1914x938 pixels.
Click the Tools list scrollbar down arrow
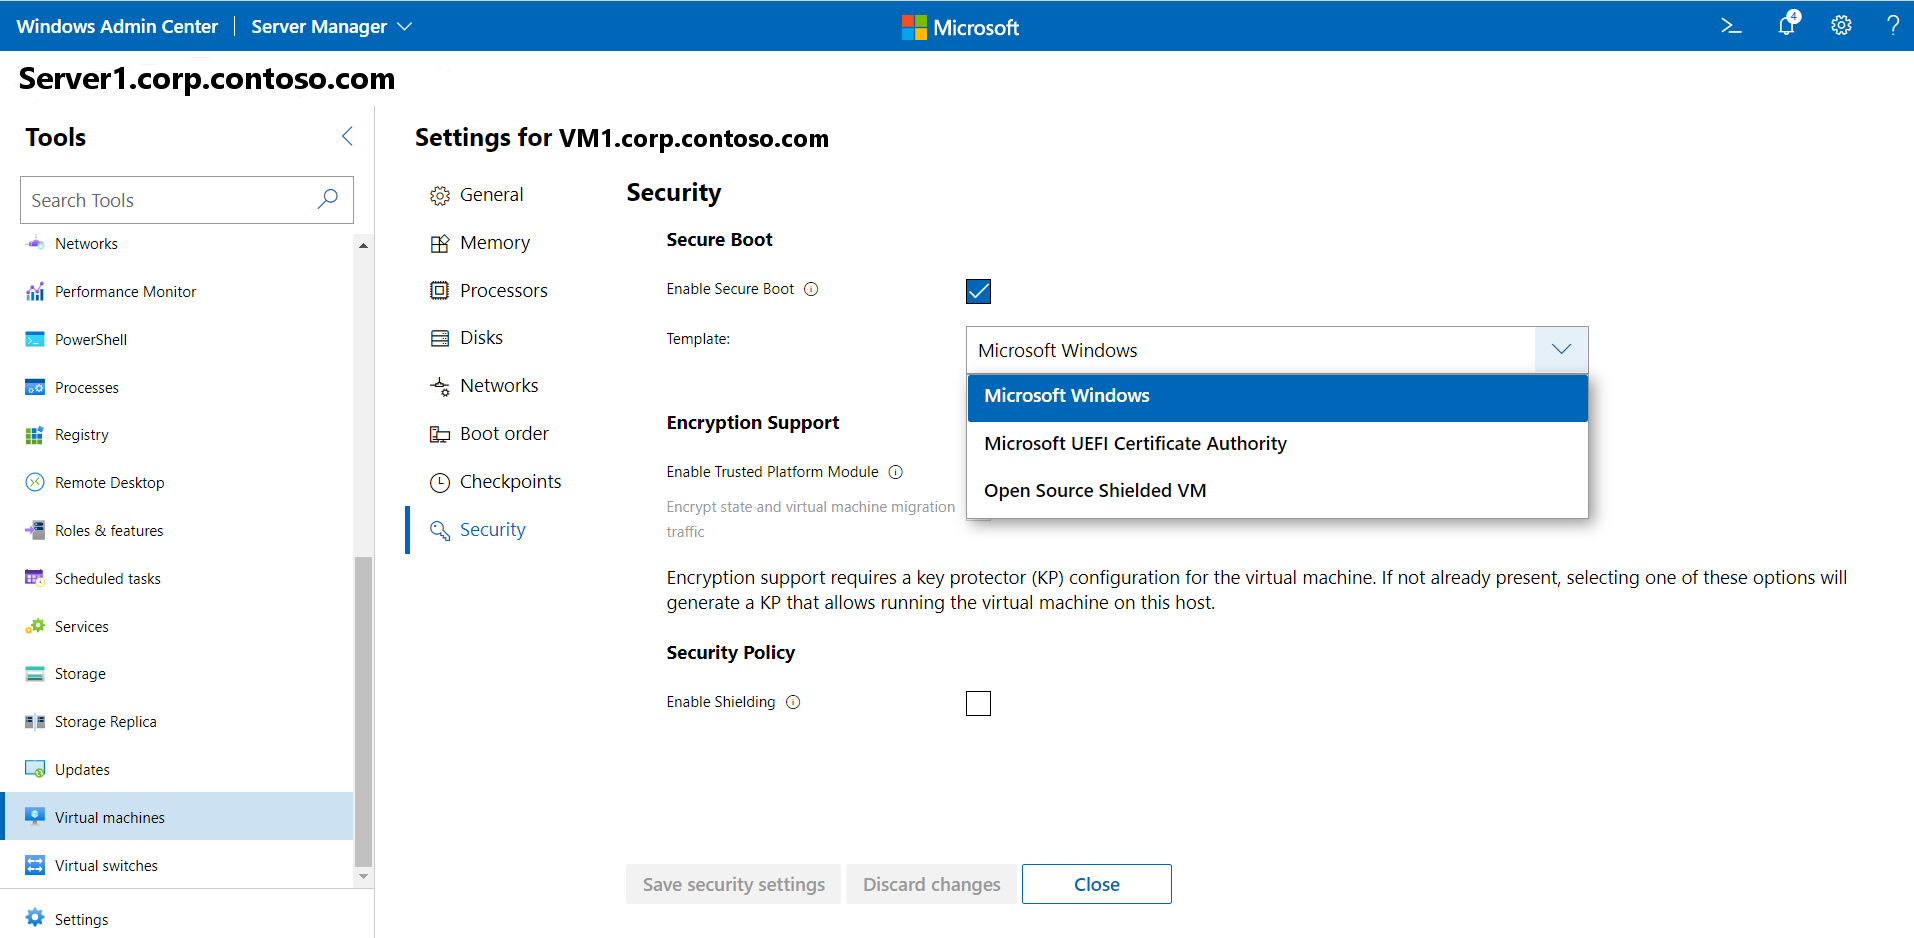pyautogui.click(x=363, y=876)
